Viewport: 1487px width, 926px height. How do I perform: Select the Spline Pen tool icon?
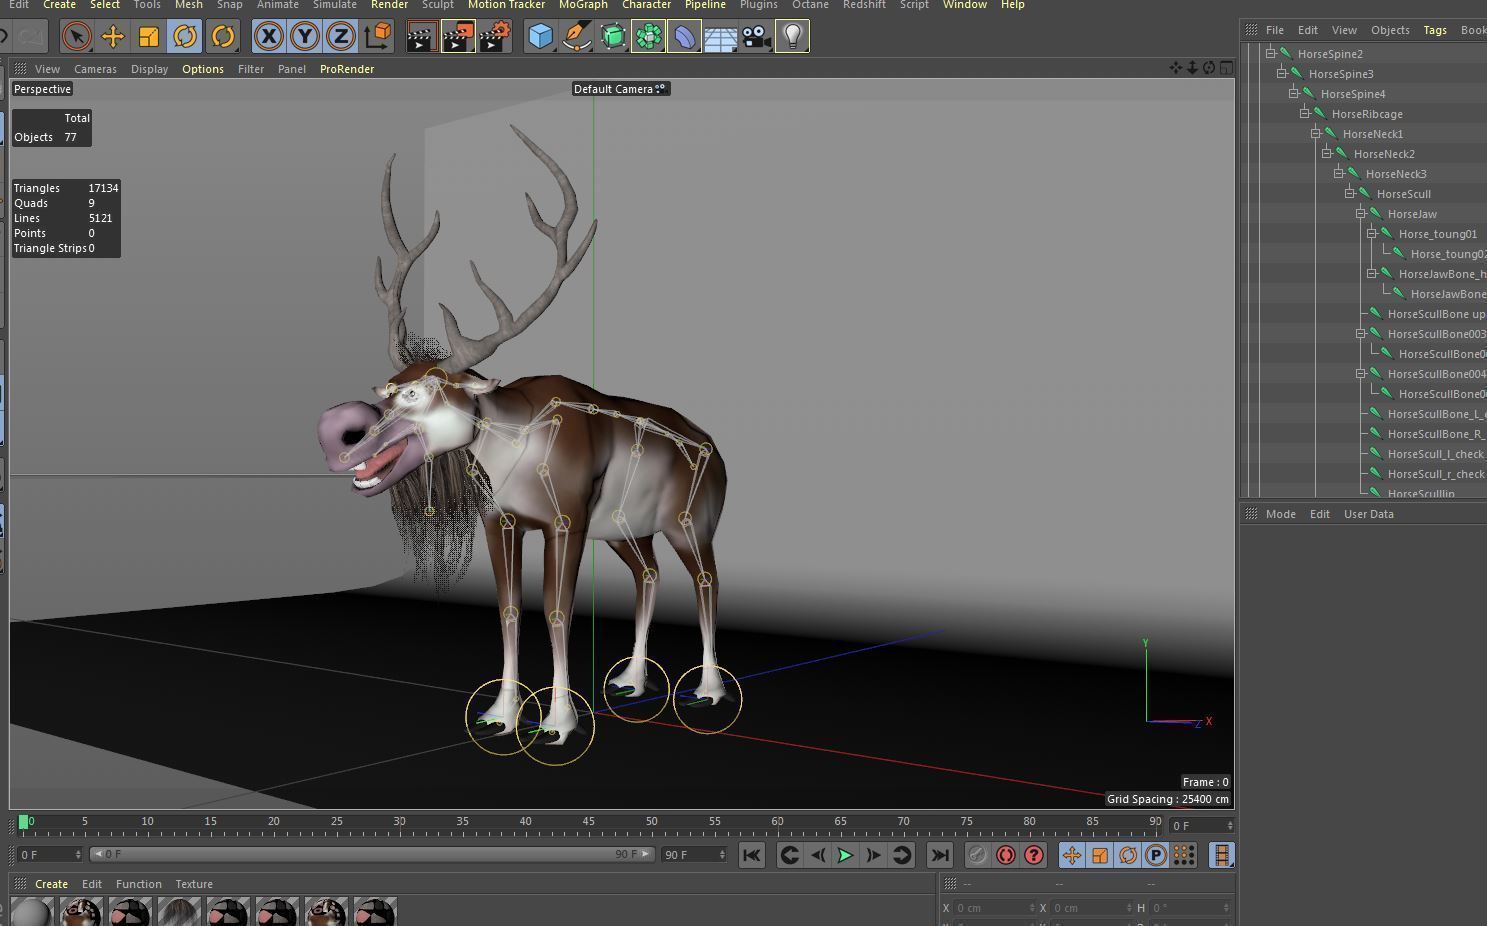click(x=577, y=37)
